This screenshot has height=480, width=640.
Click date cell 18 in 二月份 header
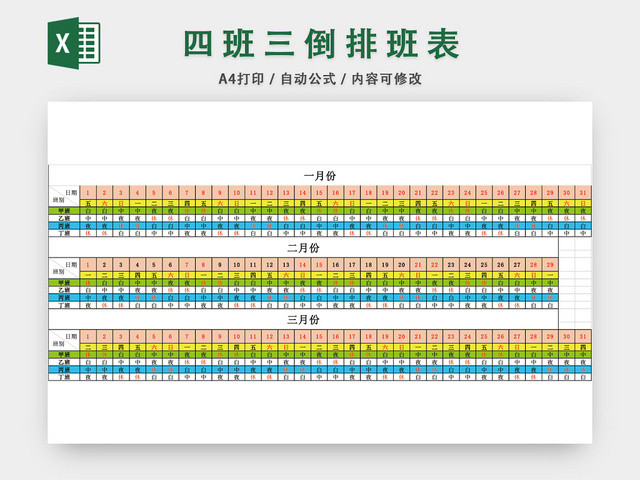pos(369,264)
